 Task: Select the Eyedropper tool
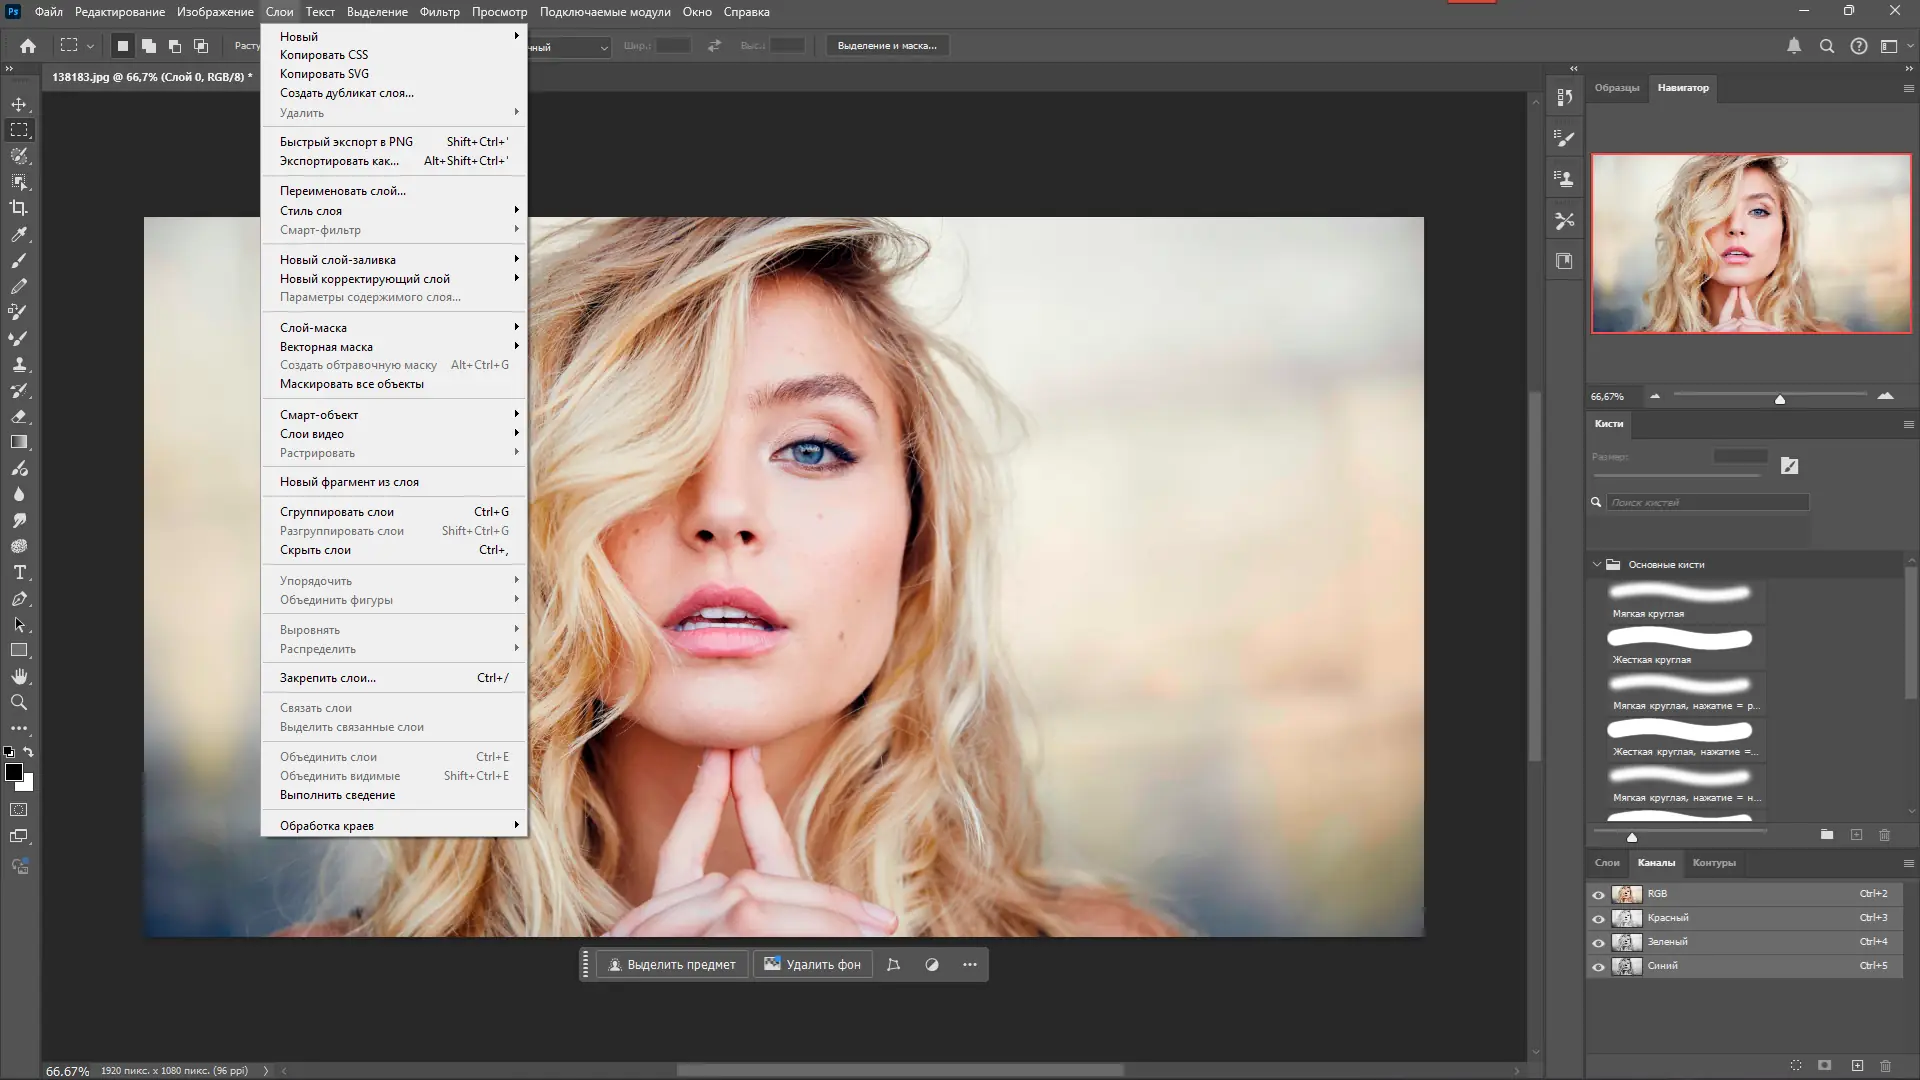click(x=19, y=234)
